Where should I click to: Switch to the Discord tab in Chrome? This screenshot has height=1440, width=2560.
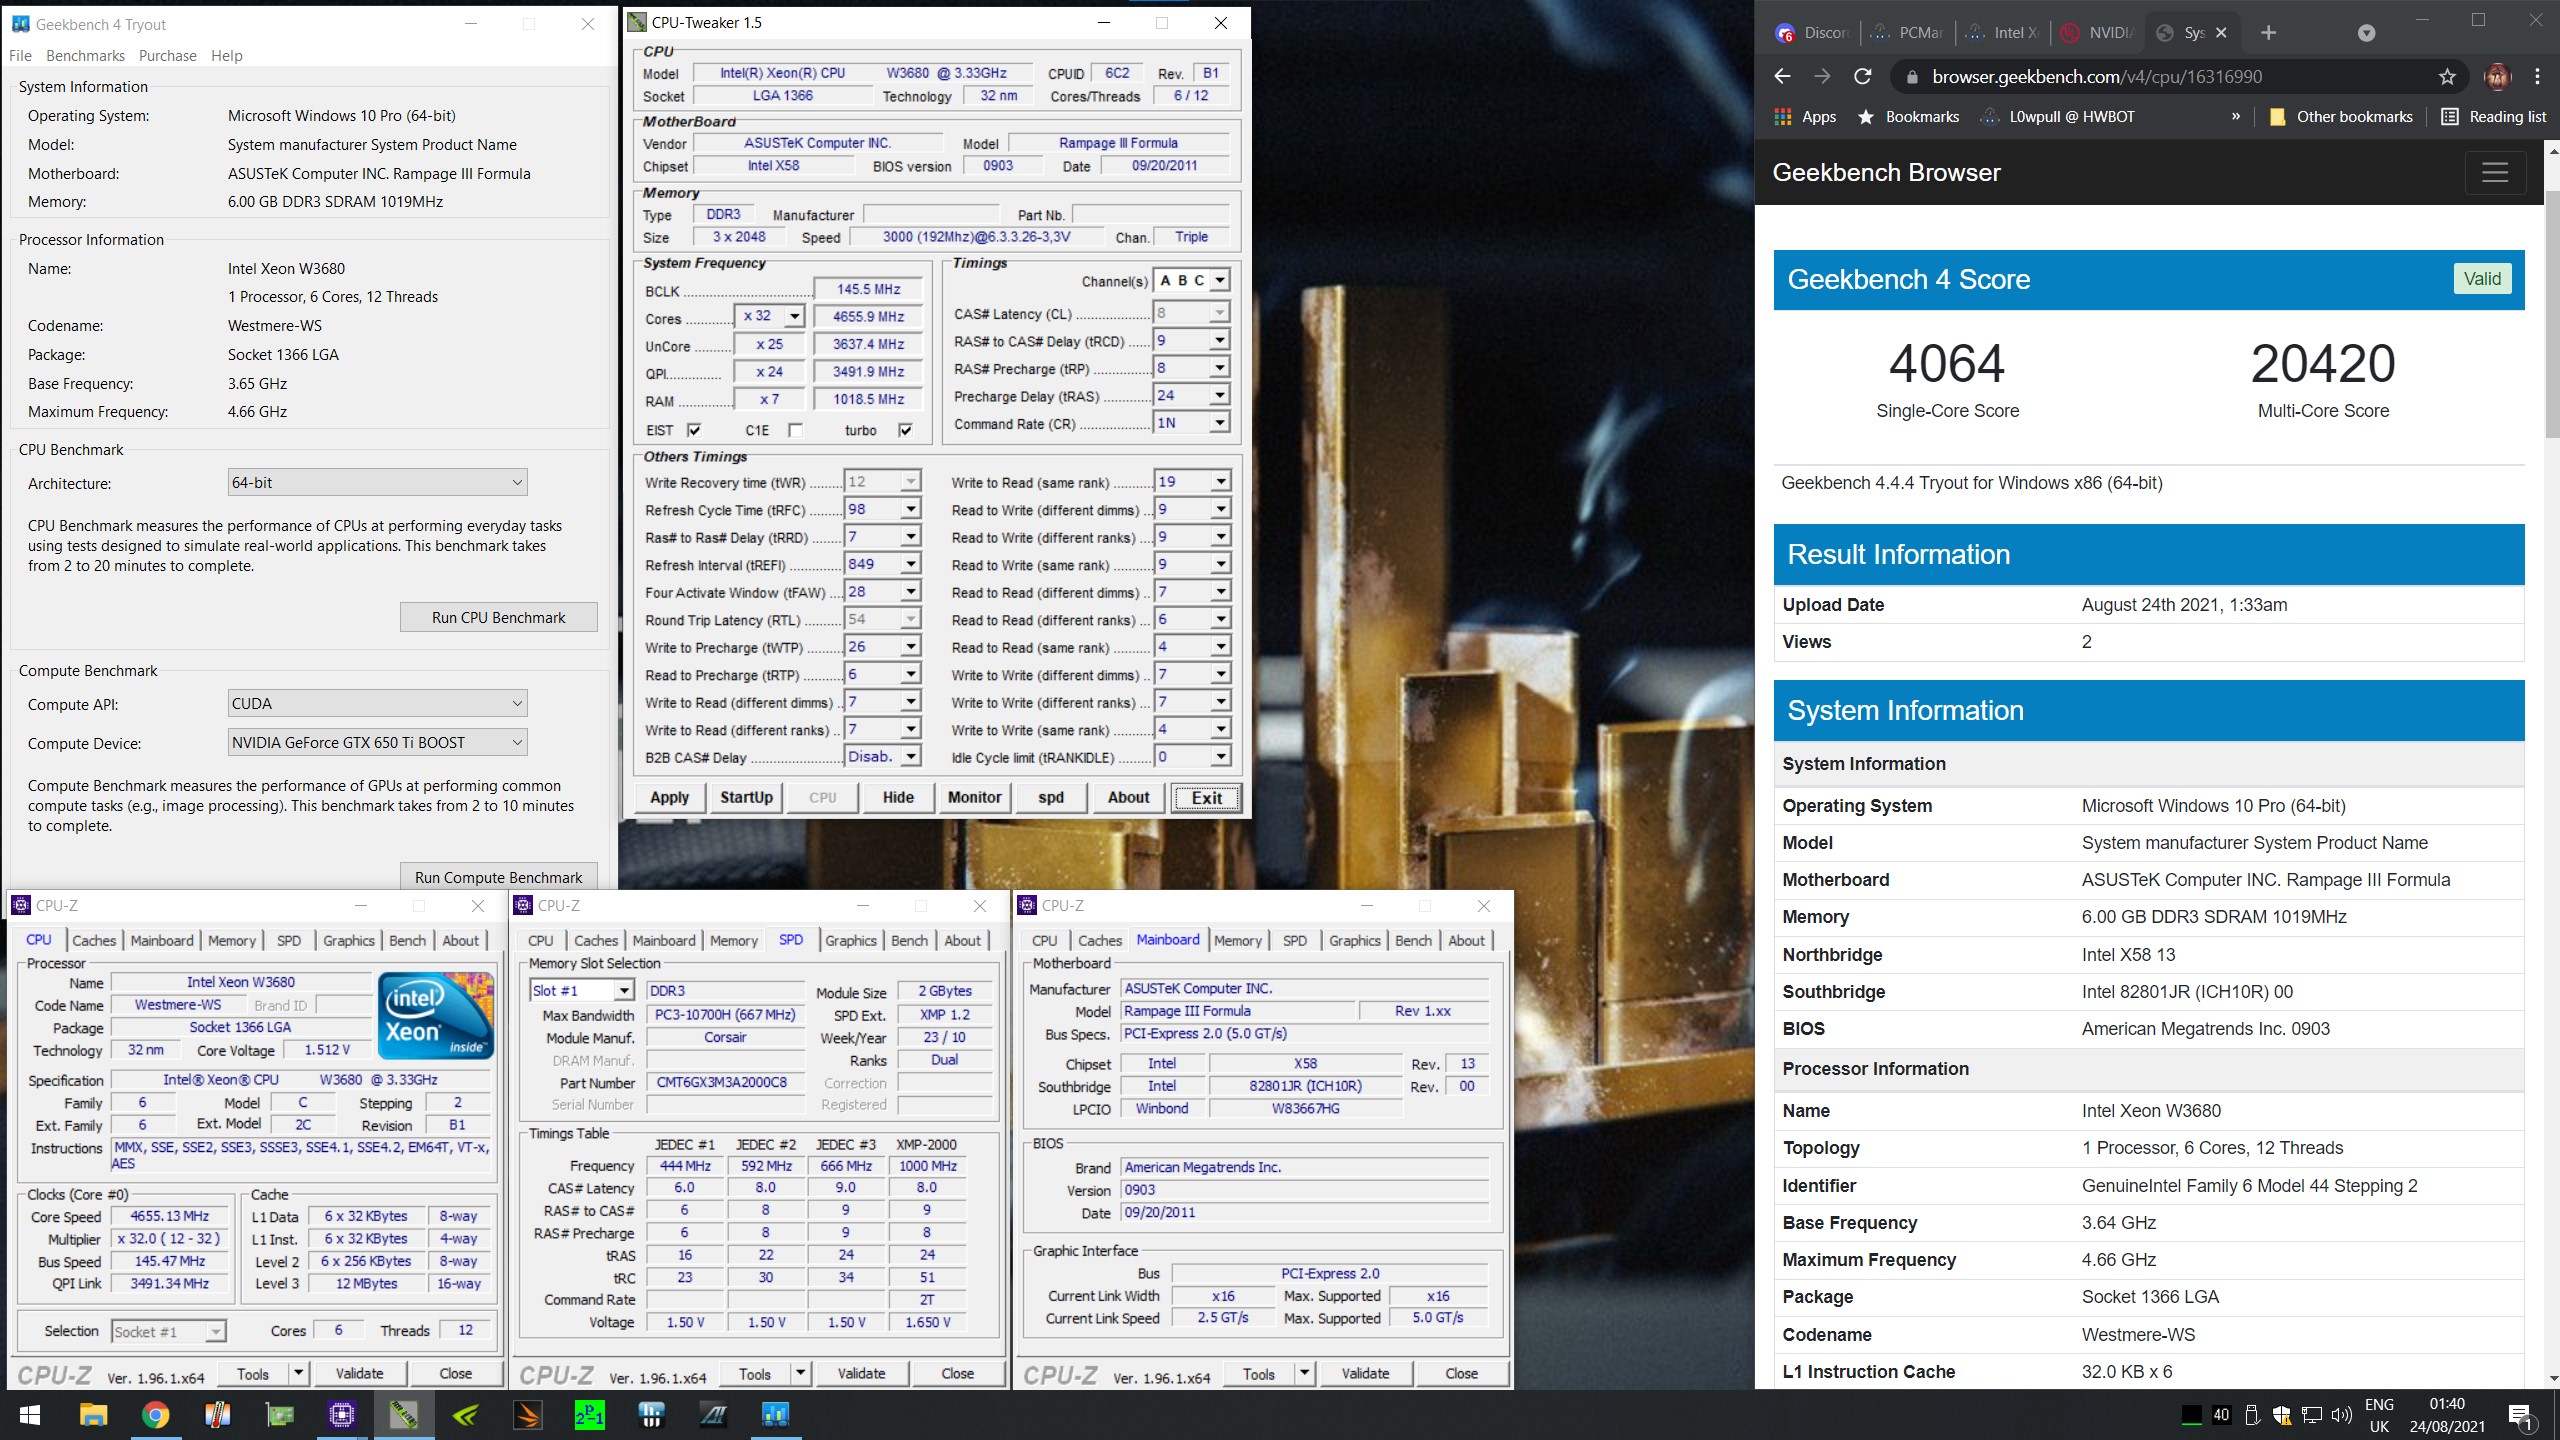(x=1814, y=33)
